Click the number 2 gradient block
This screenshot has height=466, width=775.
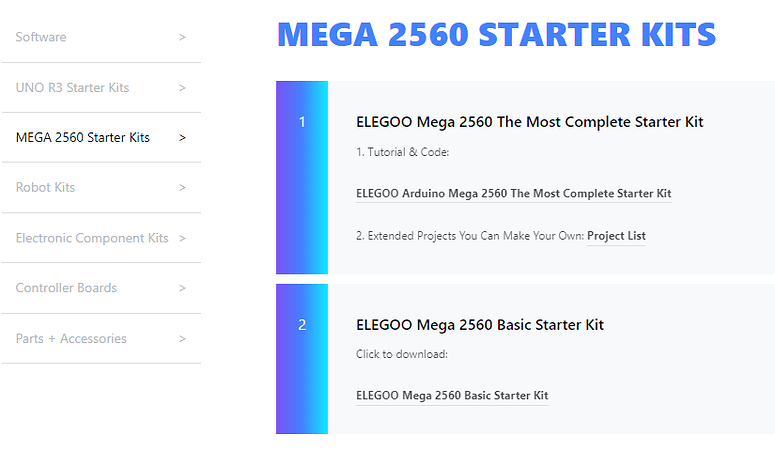click(302, 359)
